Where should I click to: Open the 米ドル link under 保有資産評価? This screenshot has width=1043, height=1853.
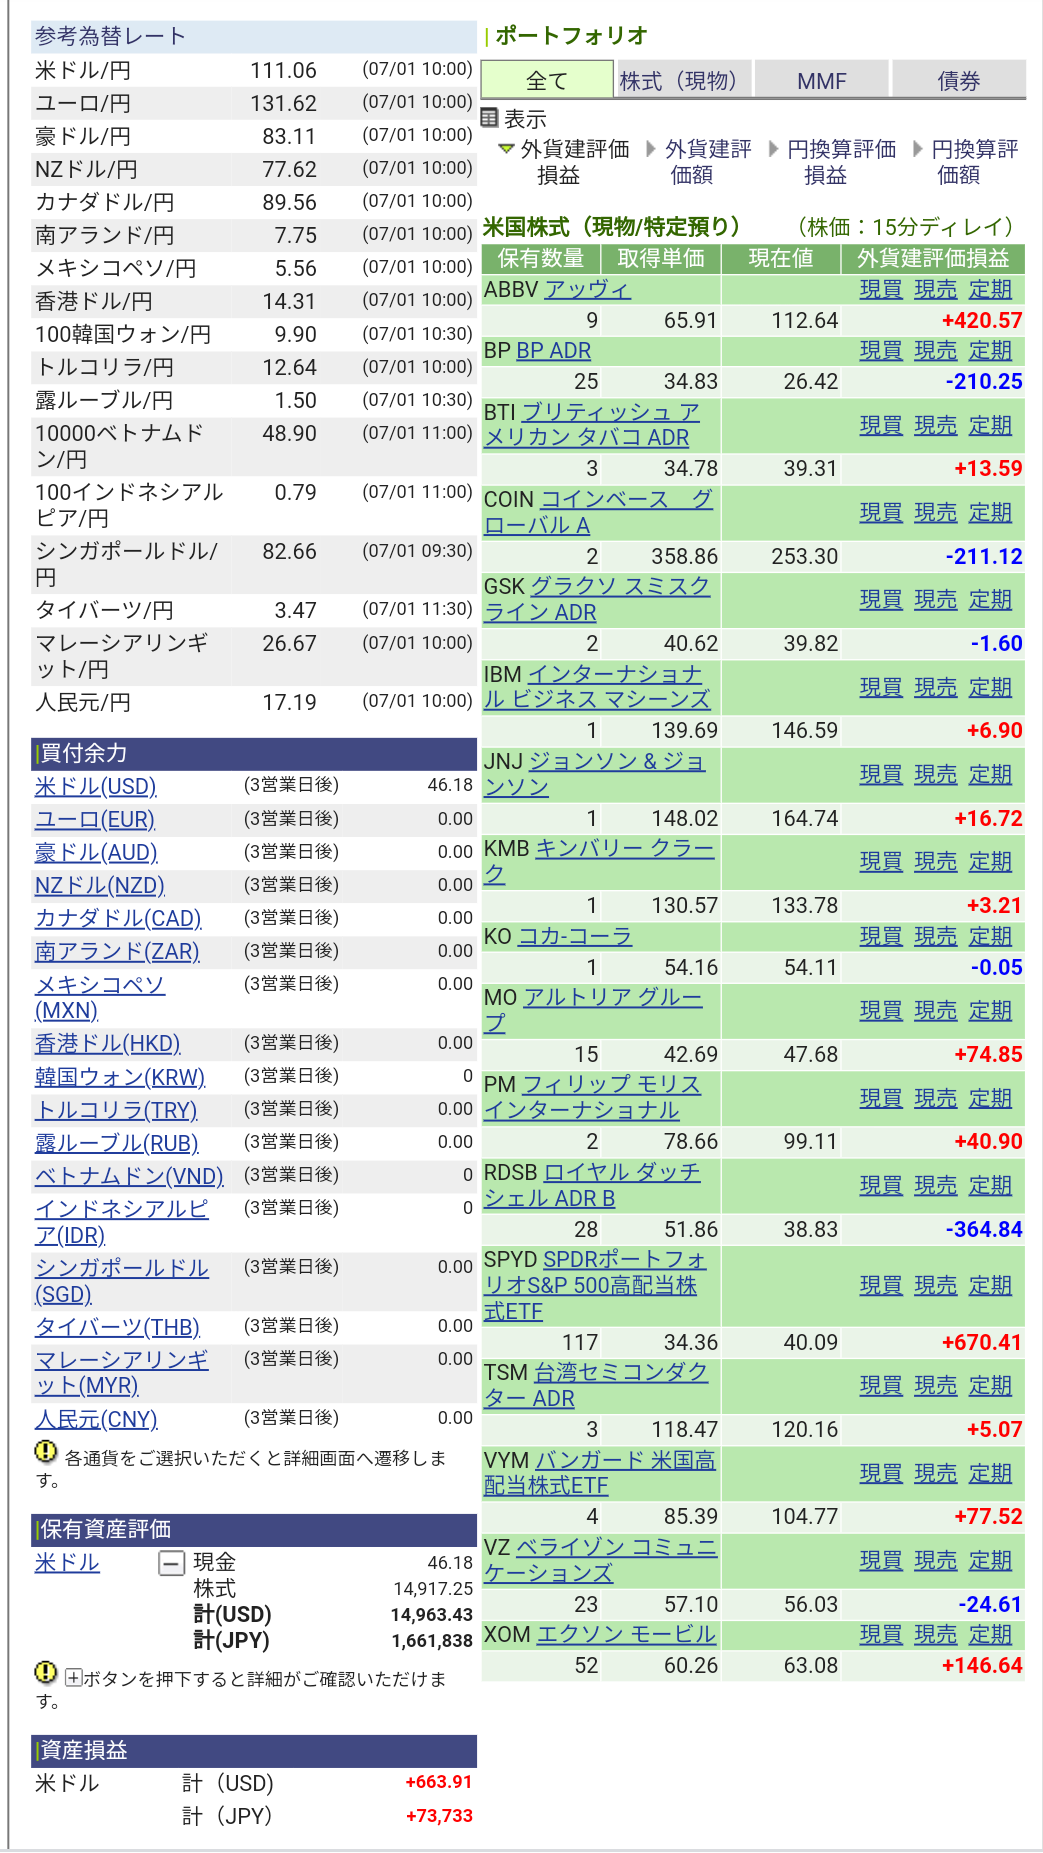coord(67,1563)
